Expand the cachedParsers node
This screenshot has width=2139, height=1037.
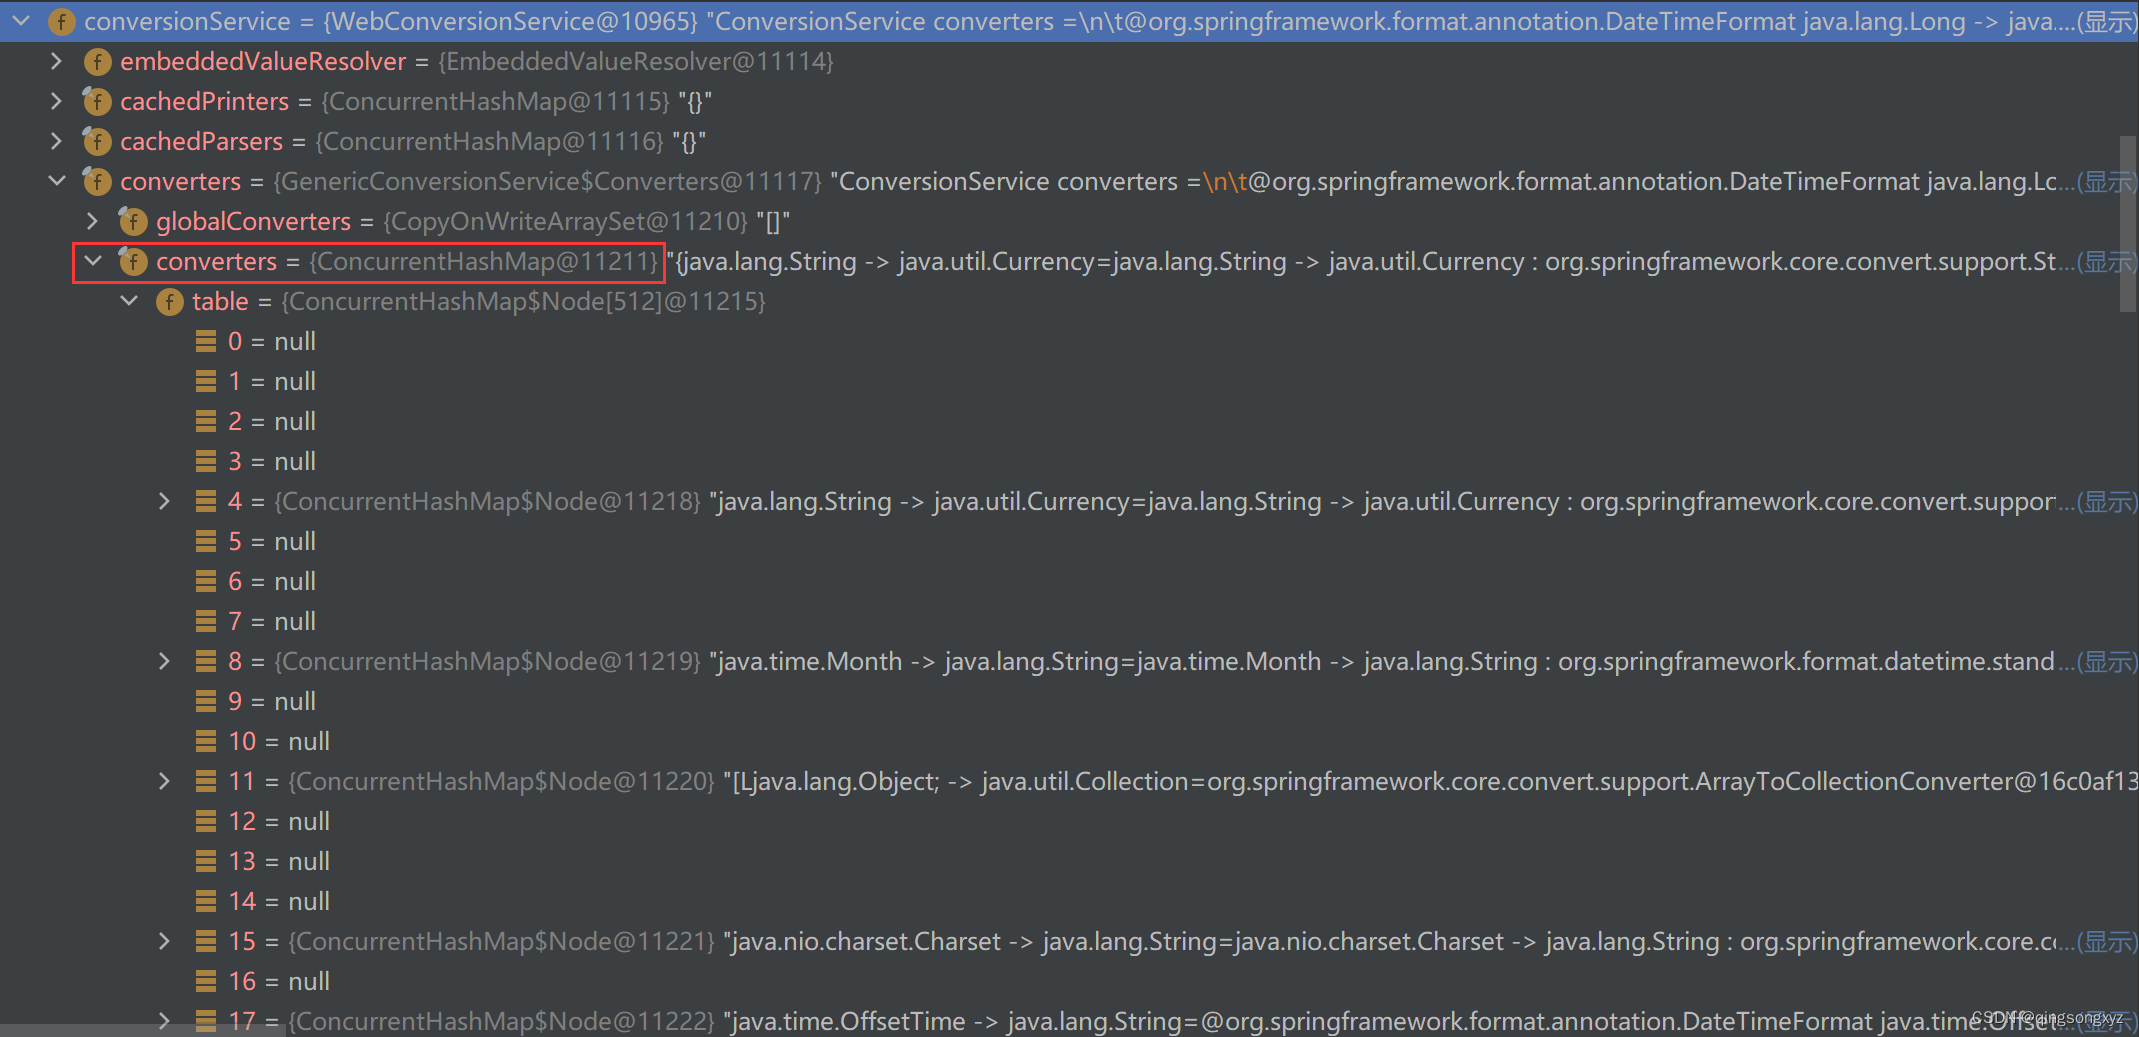57,141
